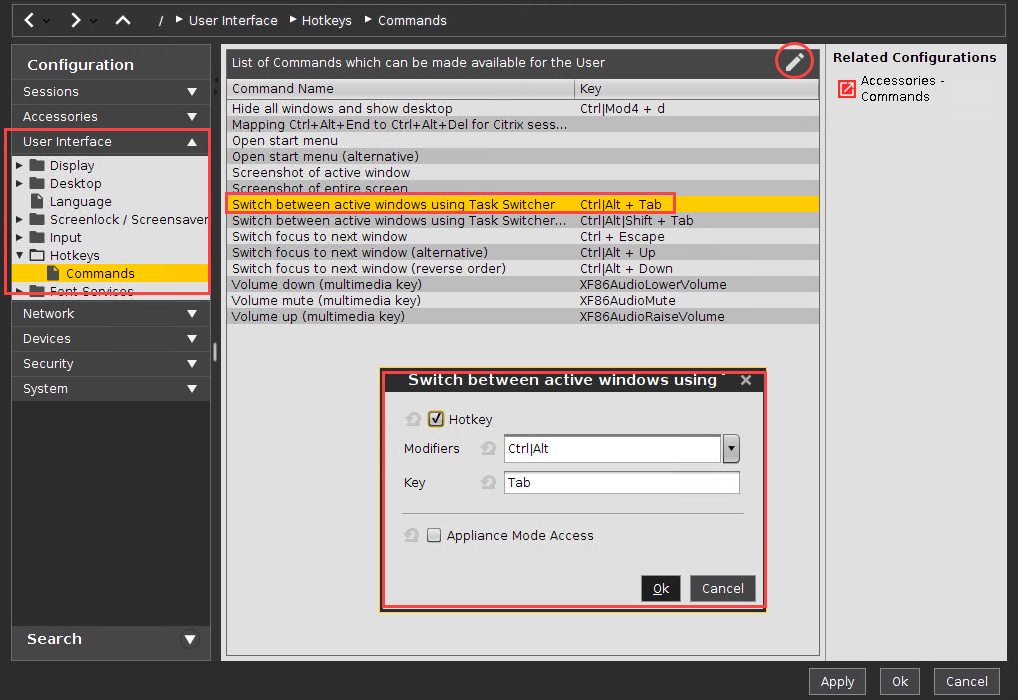Confirm the dialog with Ok

660,588
